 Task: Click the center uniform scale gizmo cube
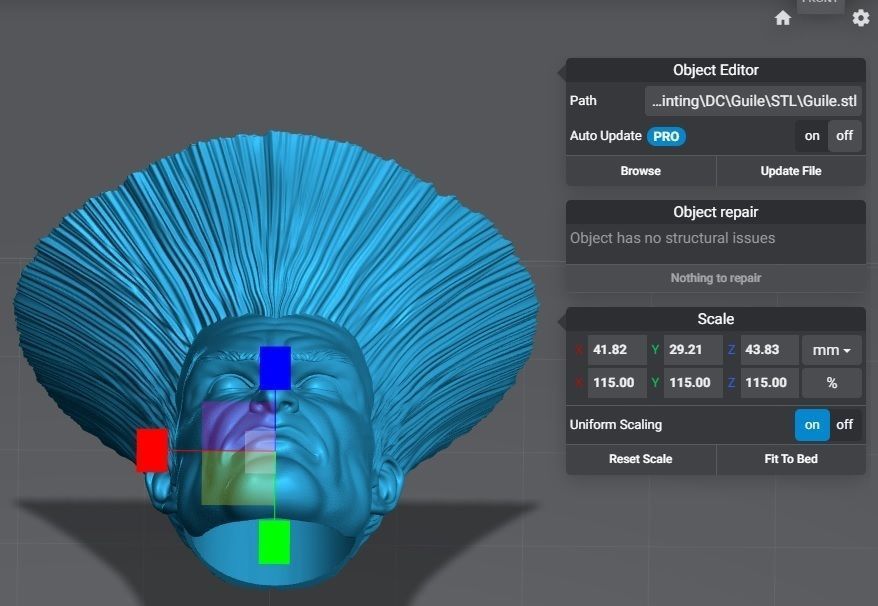pyautogui.click(x=260, y=453)
